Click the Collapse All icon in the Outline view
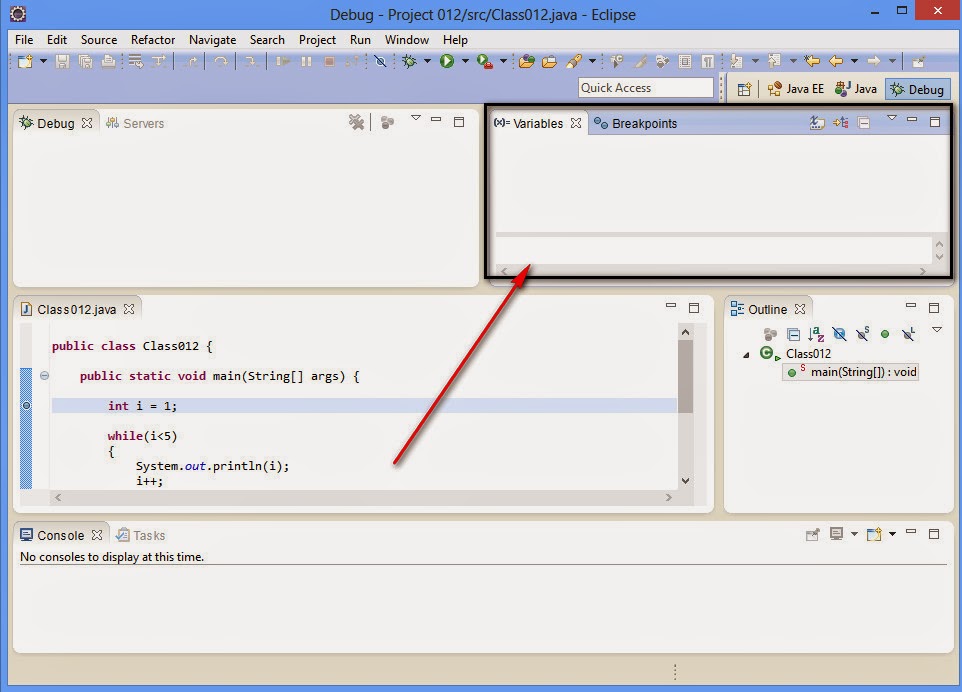 pos(794,334)
